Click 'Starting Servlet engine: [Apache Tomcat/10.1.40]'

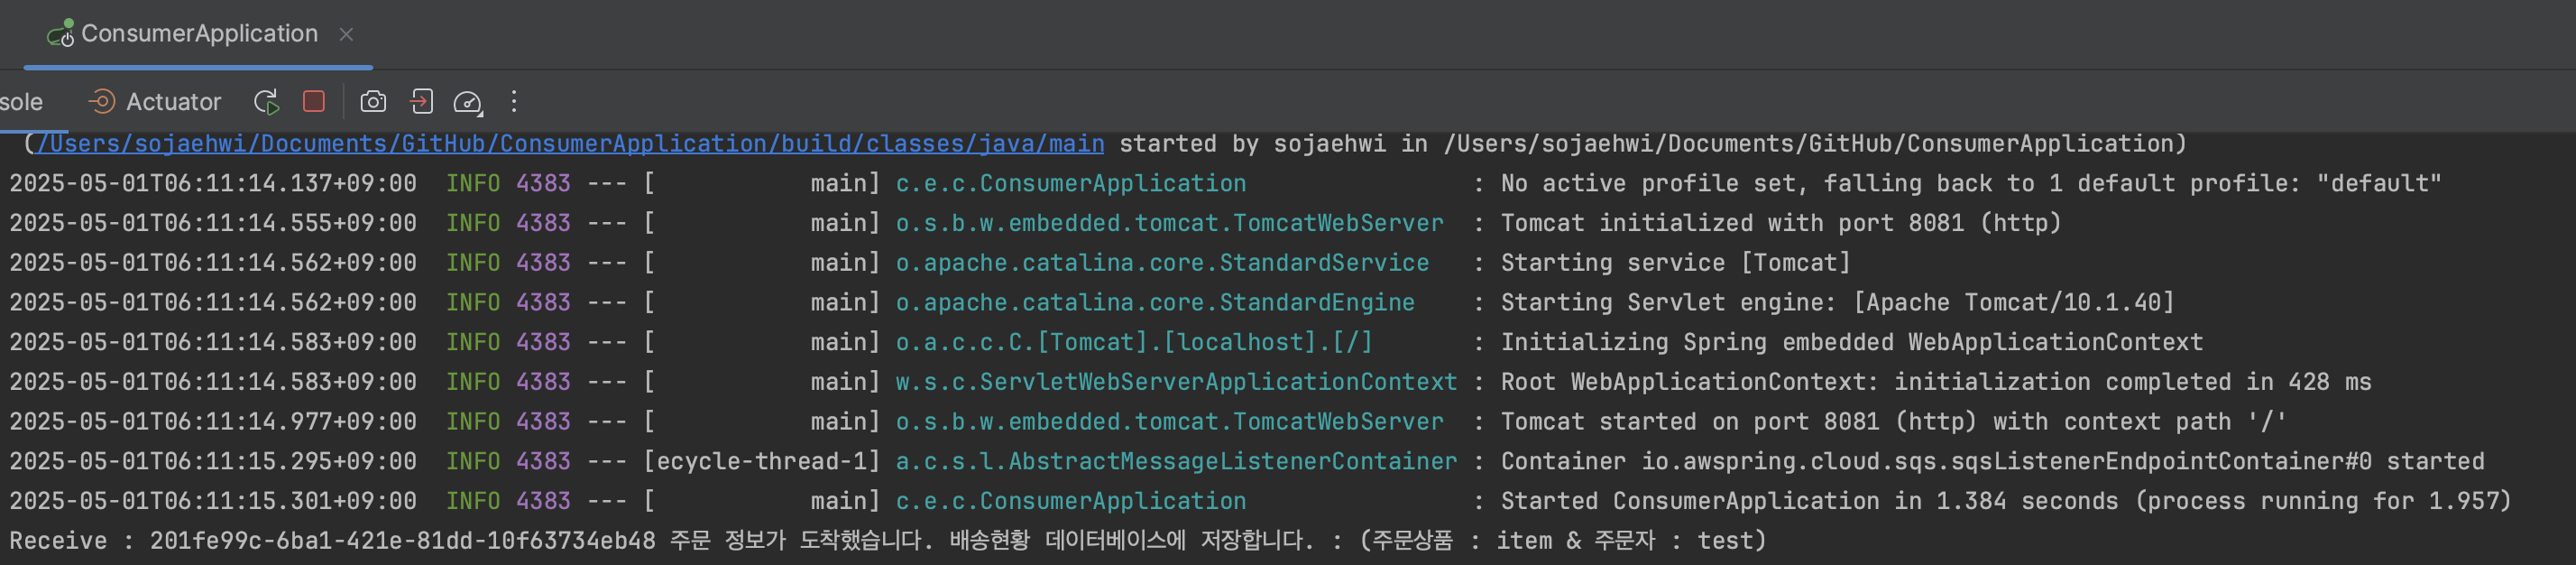[x=1838, y=302]
